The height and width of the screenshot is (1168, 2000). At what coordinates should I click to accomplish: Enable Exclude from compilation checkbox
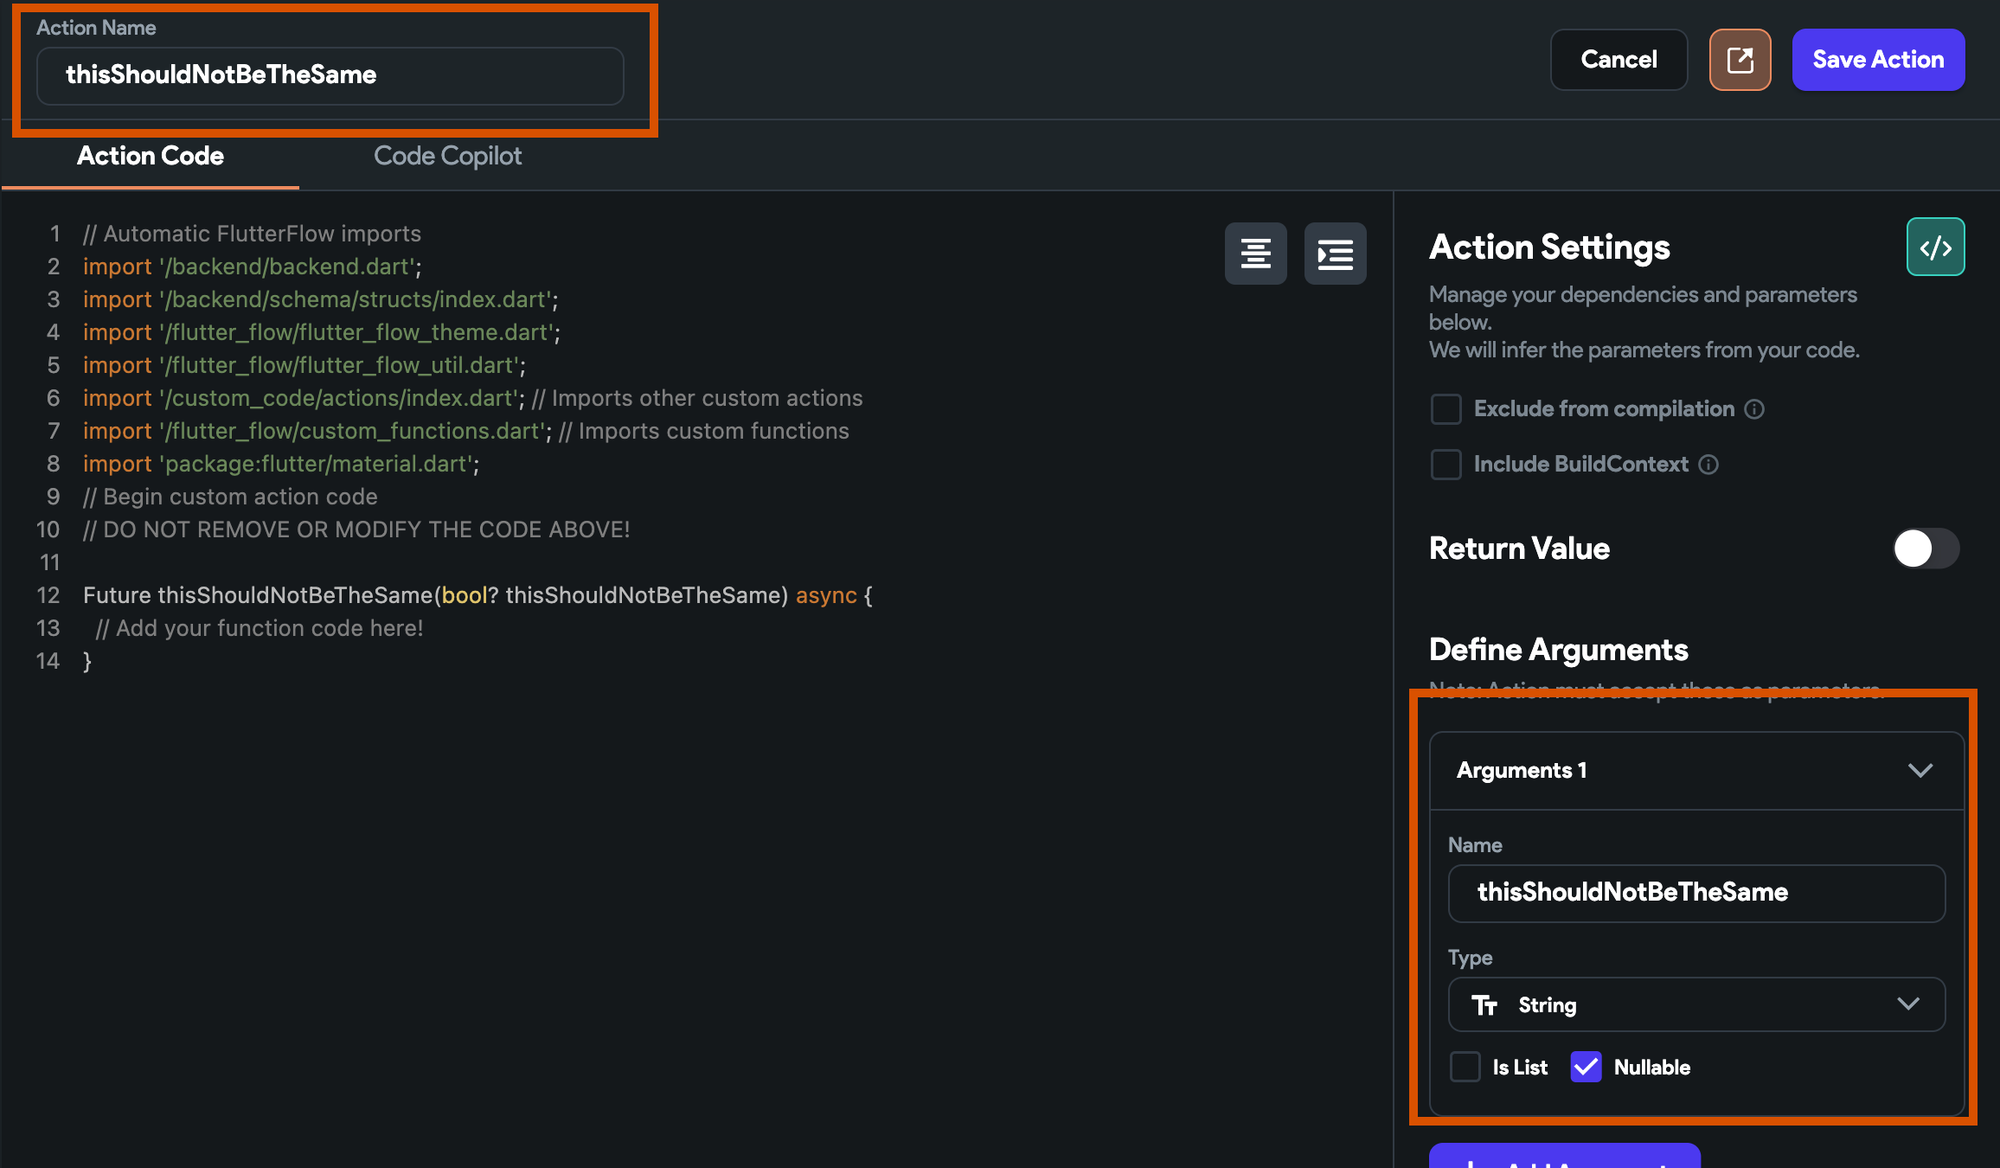pyautogui.click(x=1446, y=409)
